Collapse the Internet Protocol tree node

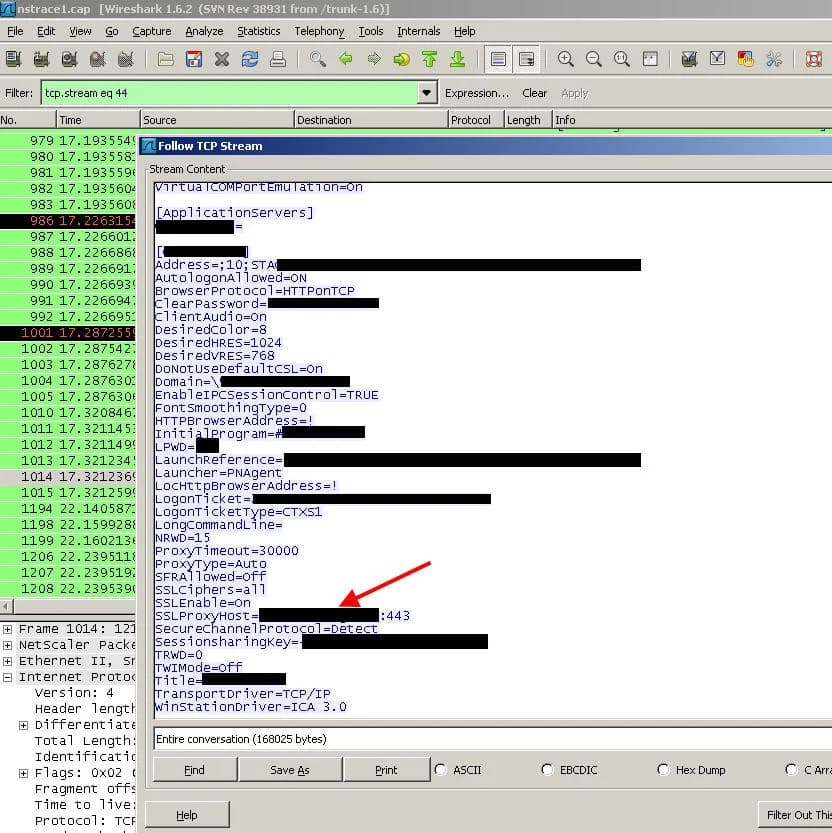(x=7, y=677)
